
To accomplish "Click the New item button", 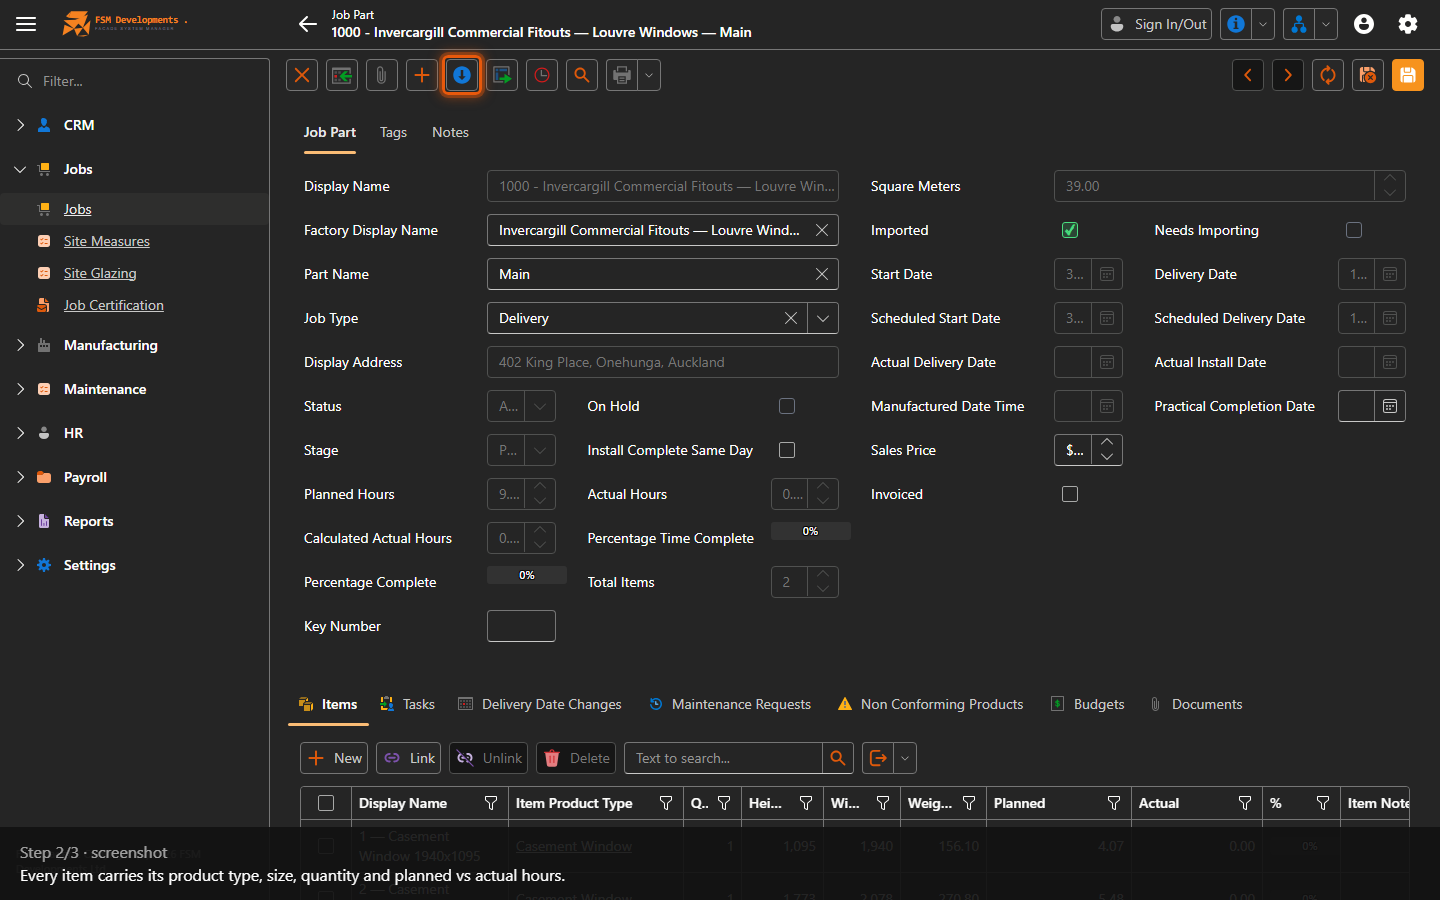I will pyautogui.click(x=334, y=758).
